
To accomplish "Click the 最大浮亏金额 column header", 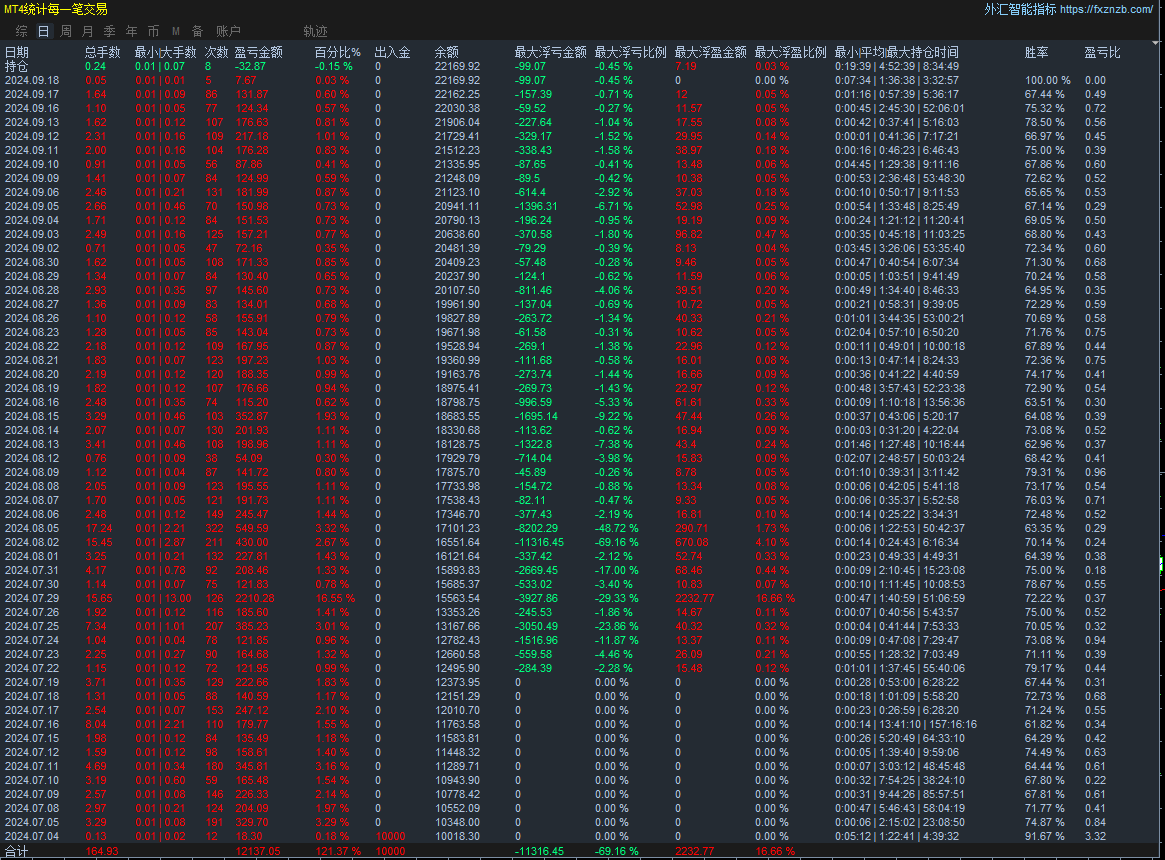I will (x=551, y=52).
